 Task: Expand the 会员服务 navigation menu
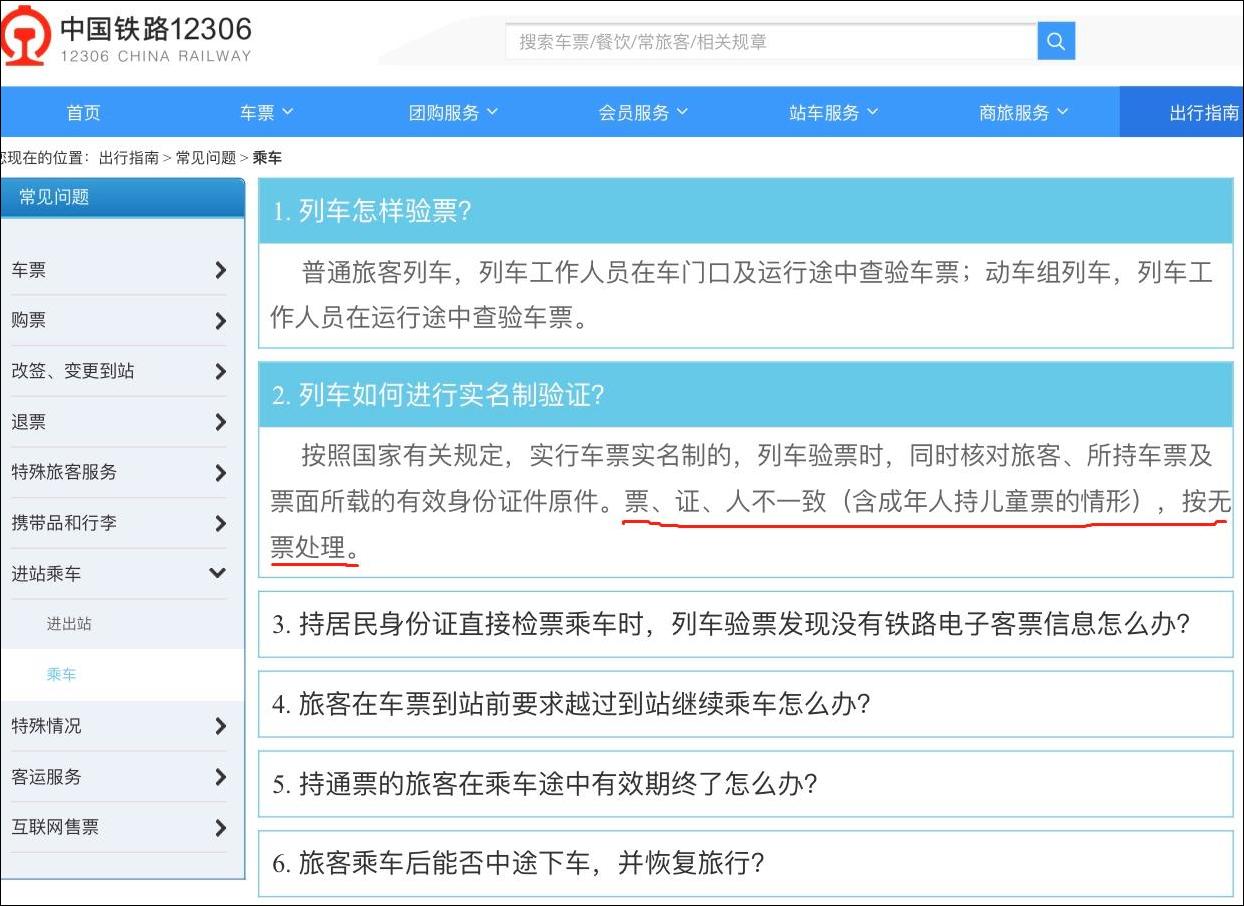click(643, 113)
